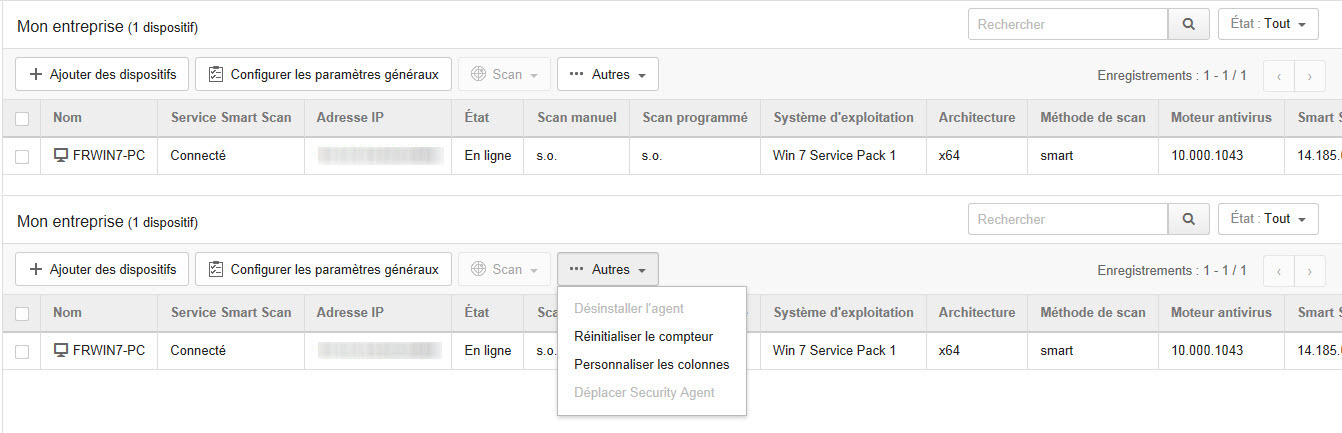Go to the next page using the upper panel arrow
Image resolution: width=1342 pixels, height=433 pixels.
coord(1309,75)
